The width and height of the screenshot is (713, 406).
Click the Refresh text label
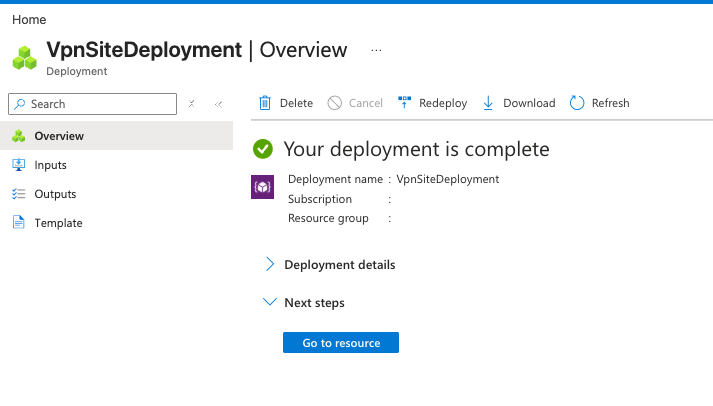coord(610,103)
